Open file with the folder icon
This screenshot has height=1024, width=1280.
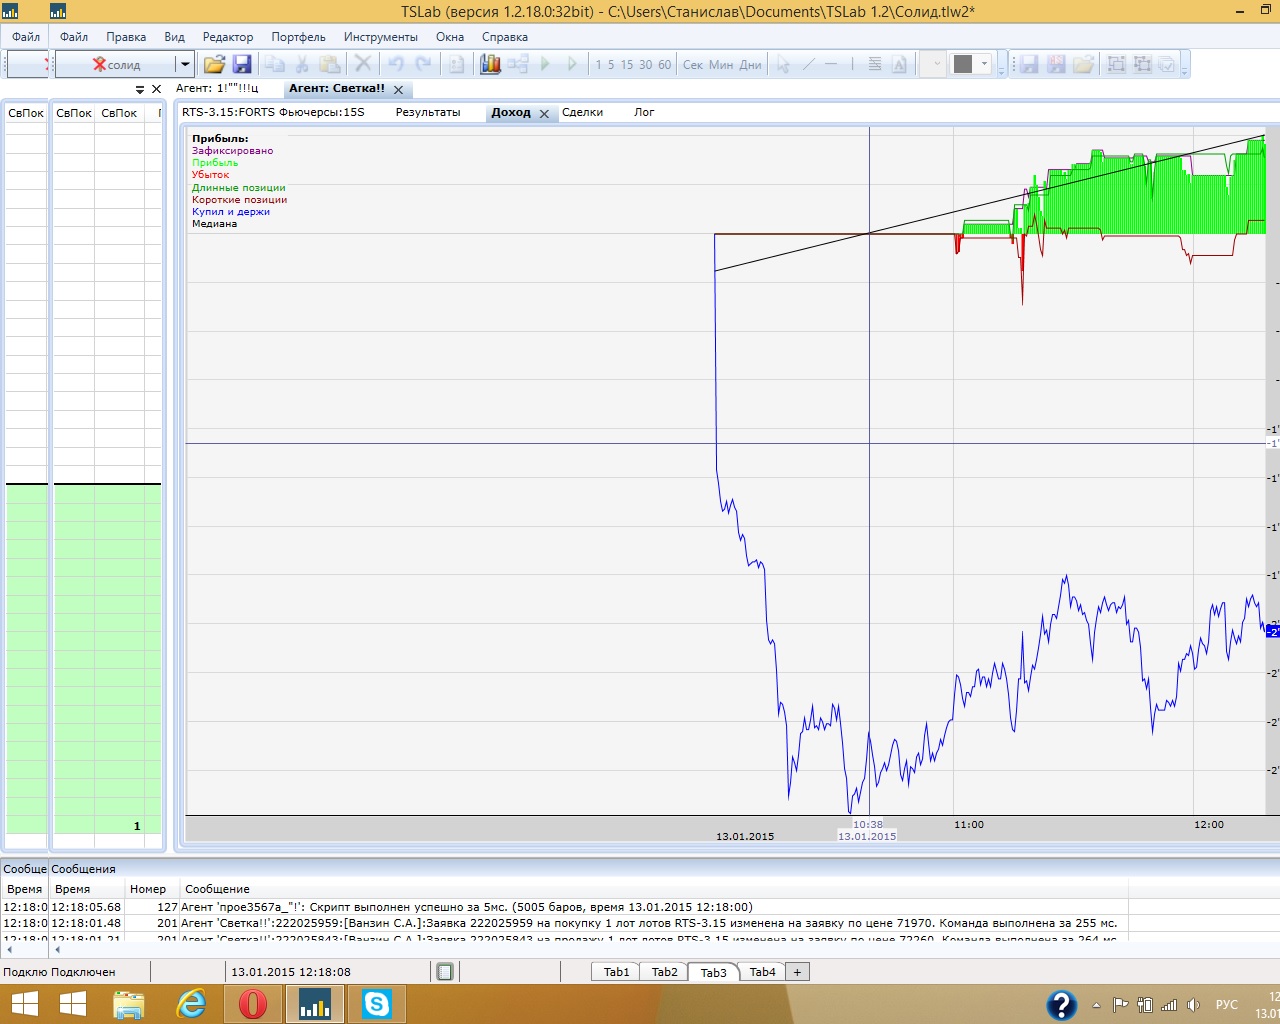tap(214, 64)
